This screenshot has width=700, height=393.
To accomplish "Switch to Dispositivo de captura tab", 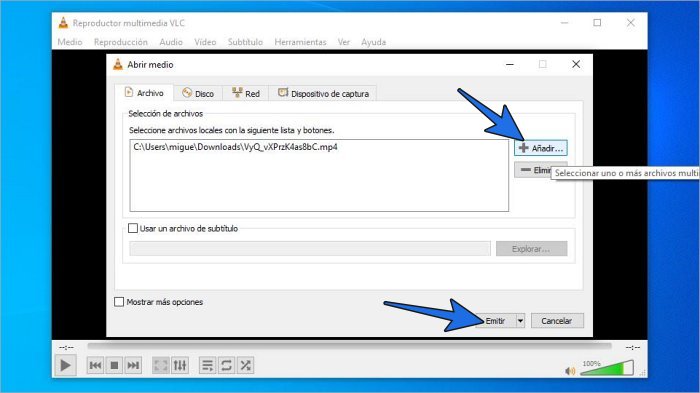I will [x=324, y=94].
